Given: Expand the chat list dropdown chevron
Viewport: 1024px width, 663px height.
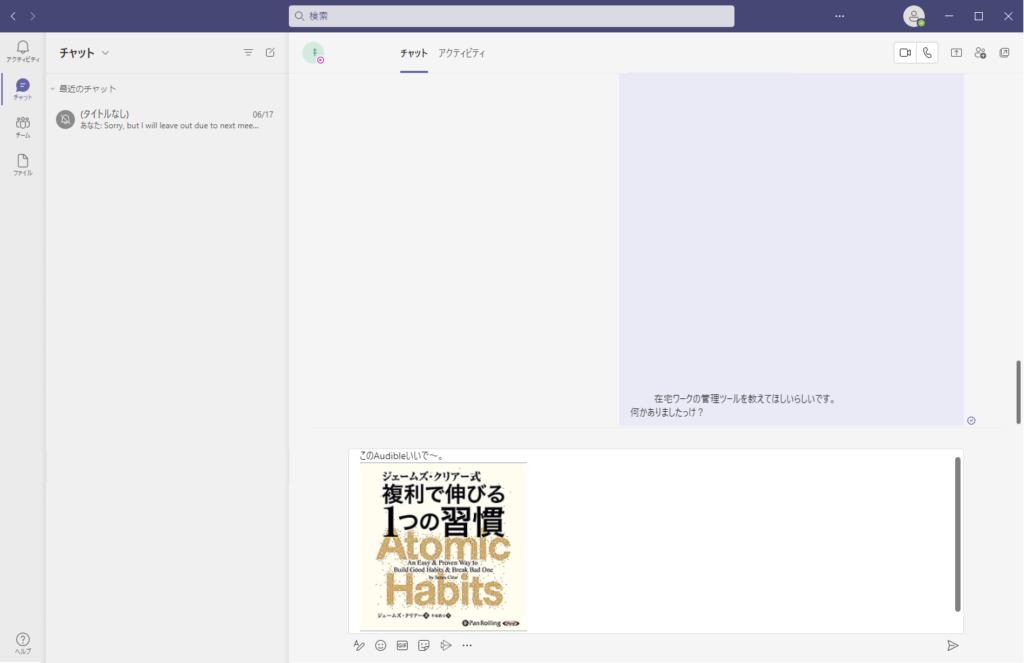Looking at the screenshot, I should click(x=105, y=53).
